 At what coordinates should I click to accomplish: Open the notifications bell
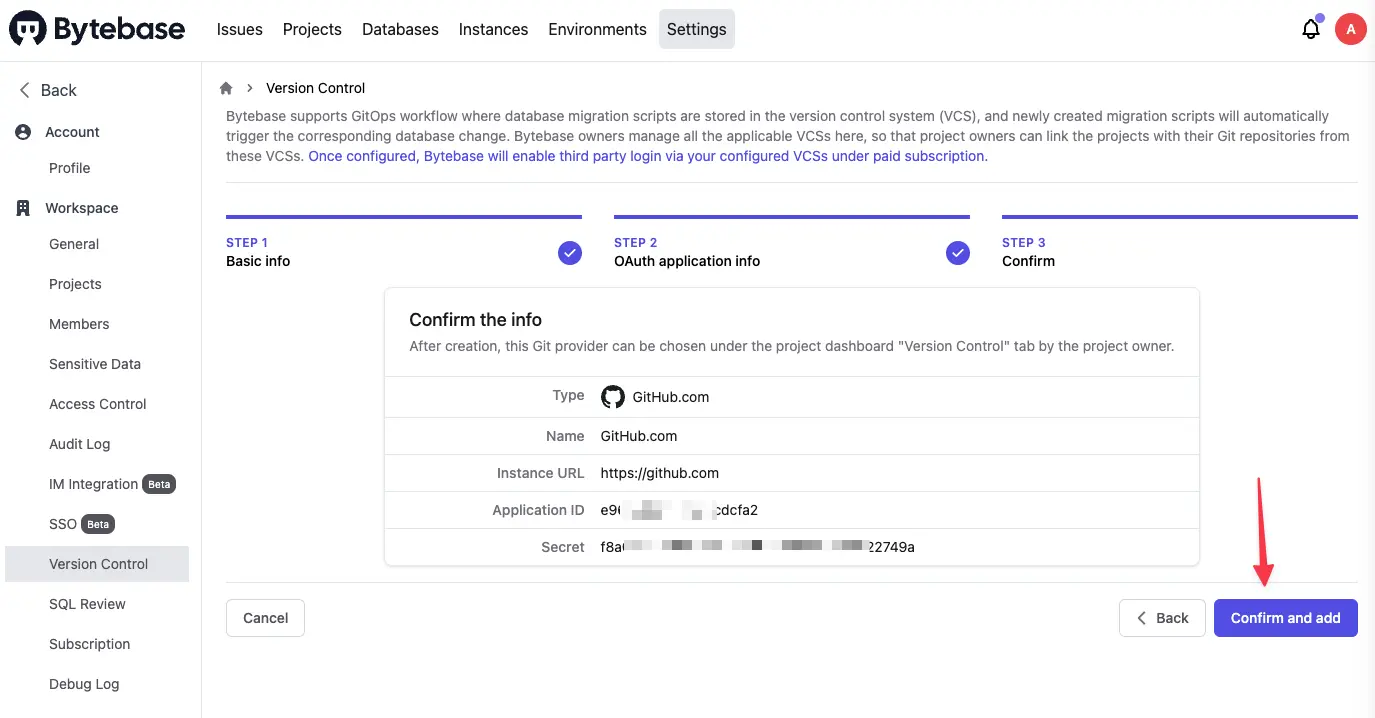tap(1311, 29)
